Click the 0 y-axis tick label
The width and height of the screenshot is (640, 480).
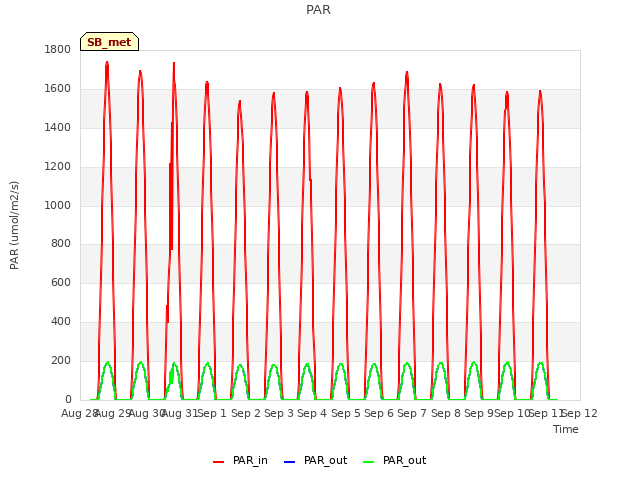tap(68, 400)
